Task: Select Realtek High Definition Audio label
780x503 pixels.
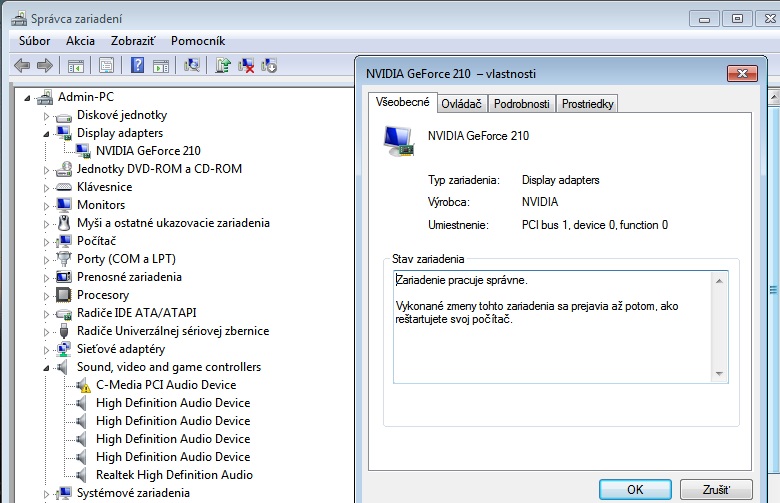Action: 174,475
